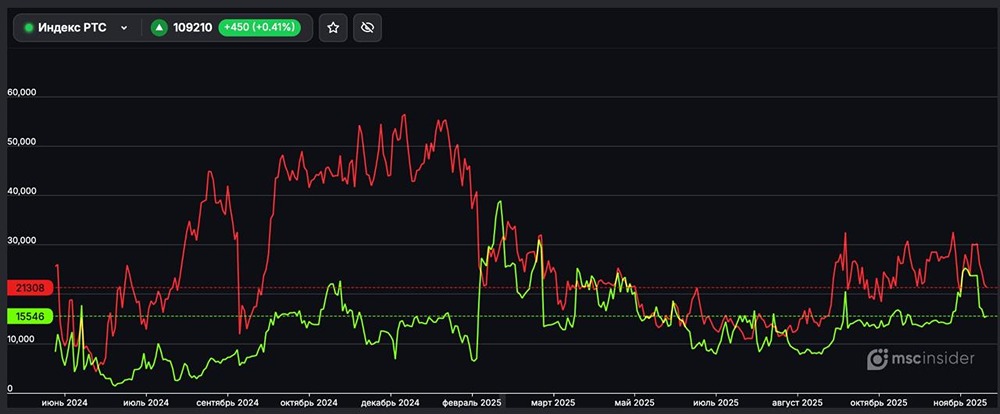Click the октябрь 2024 date label

(309, 403)
